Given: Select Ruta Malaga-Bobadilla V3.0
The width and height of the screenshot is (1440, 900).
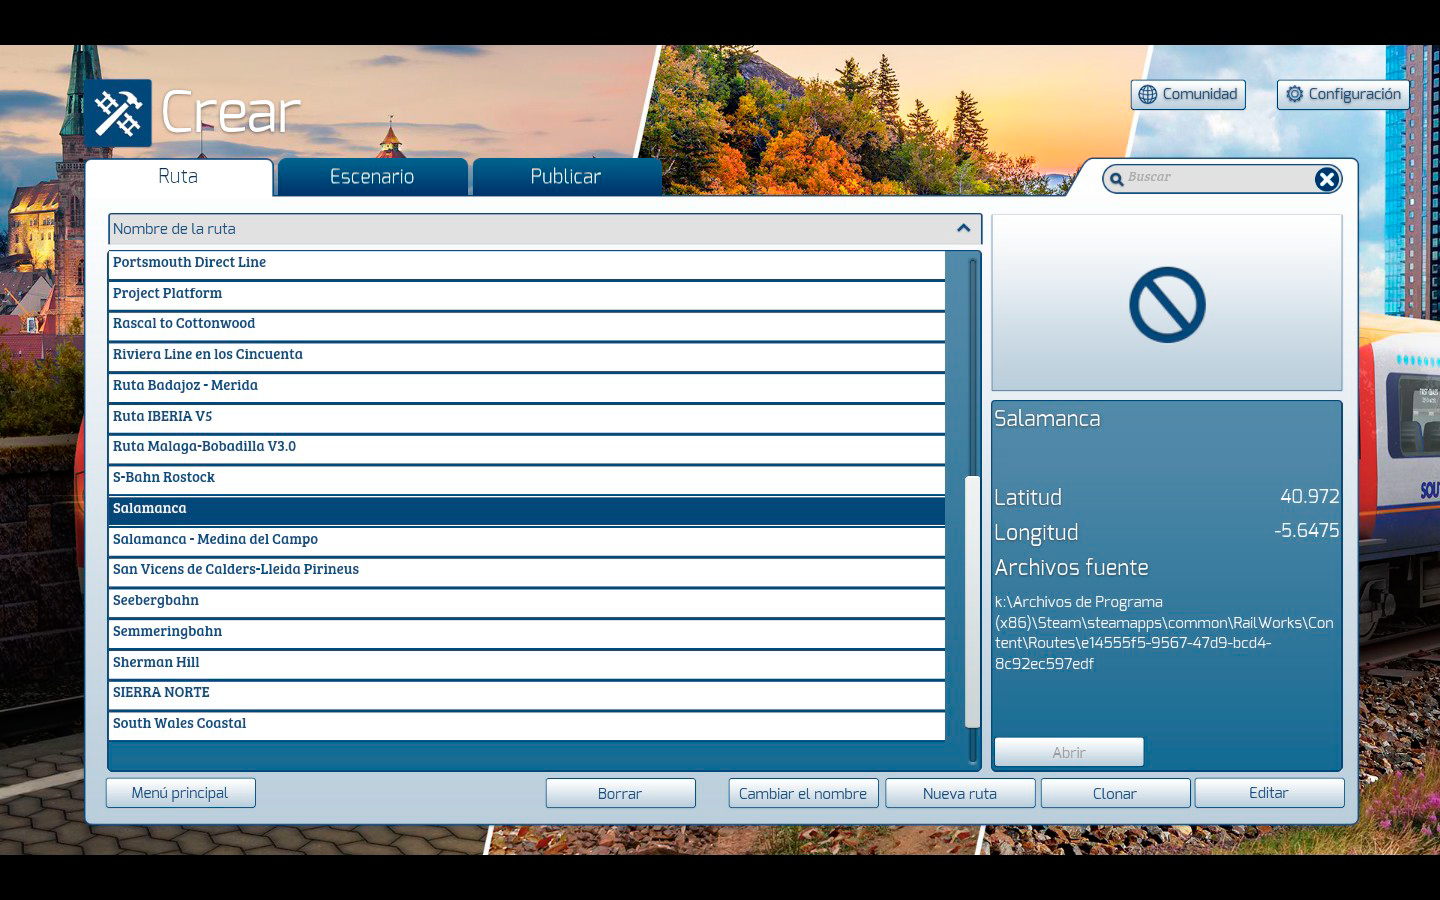Looking at the screenshot, I should click(527, 447).
